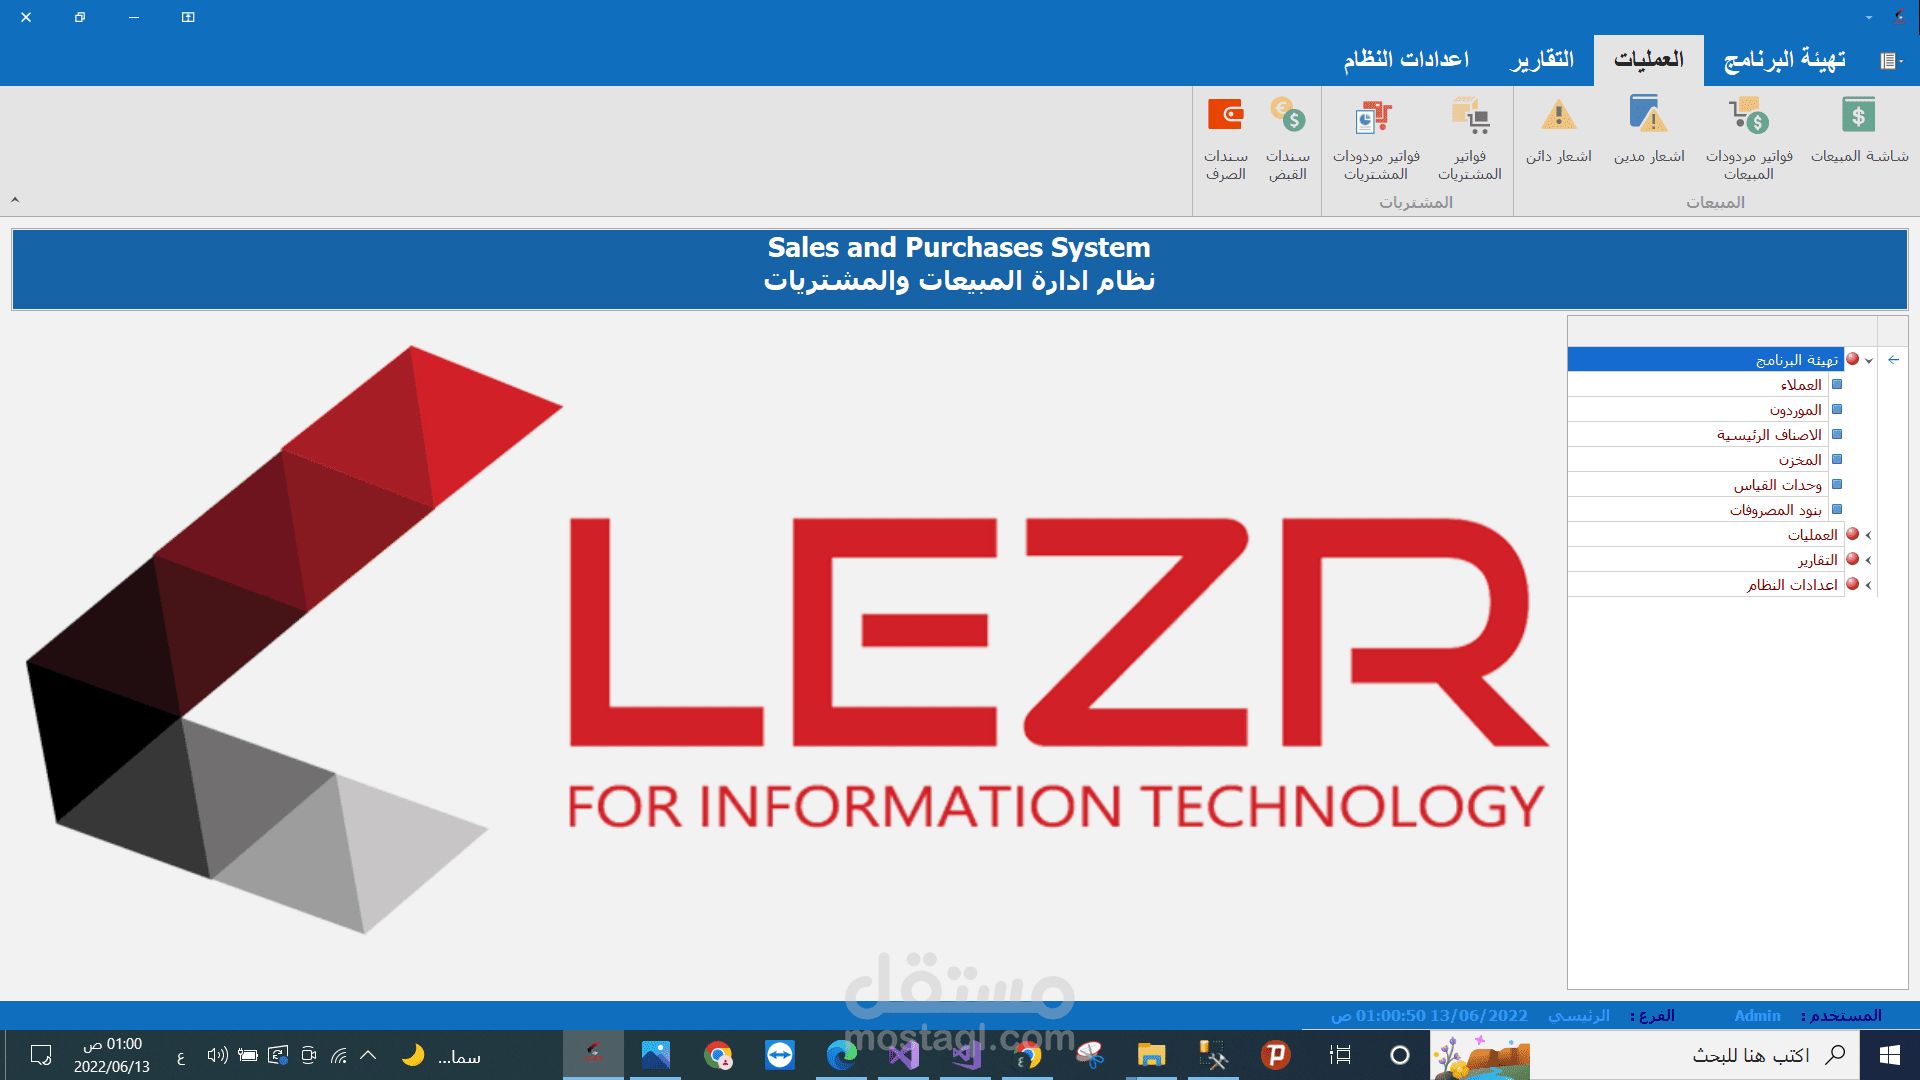Viewport: 1920px width, 1080px height.
Task: Open the تهيئة البرنامج ribbon tab
Action: (1784, 60)
